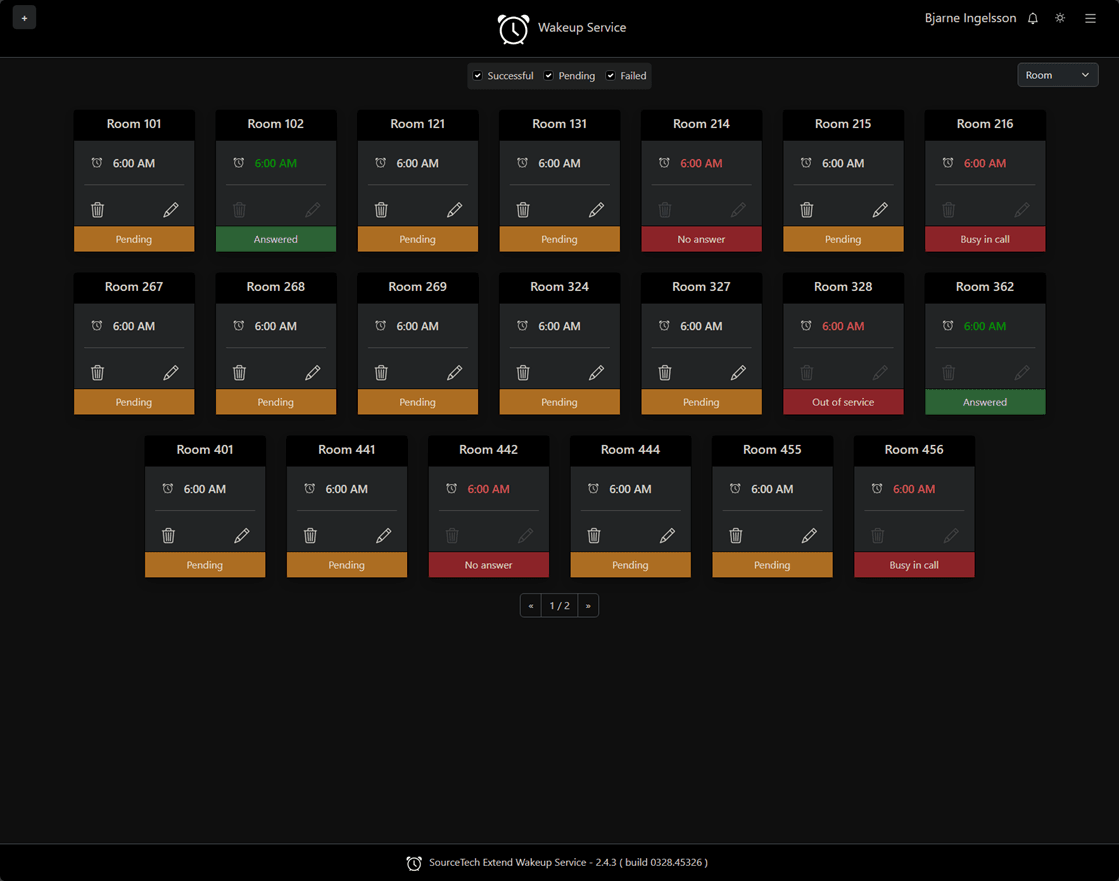This screenshot has height=881, width=1119.
Task: Edit the Room 327 wakeup time
Action: click(x=738, y=373)
